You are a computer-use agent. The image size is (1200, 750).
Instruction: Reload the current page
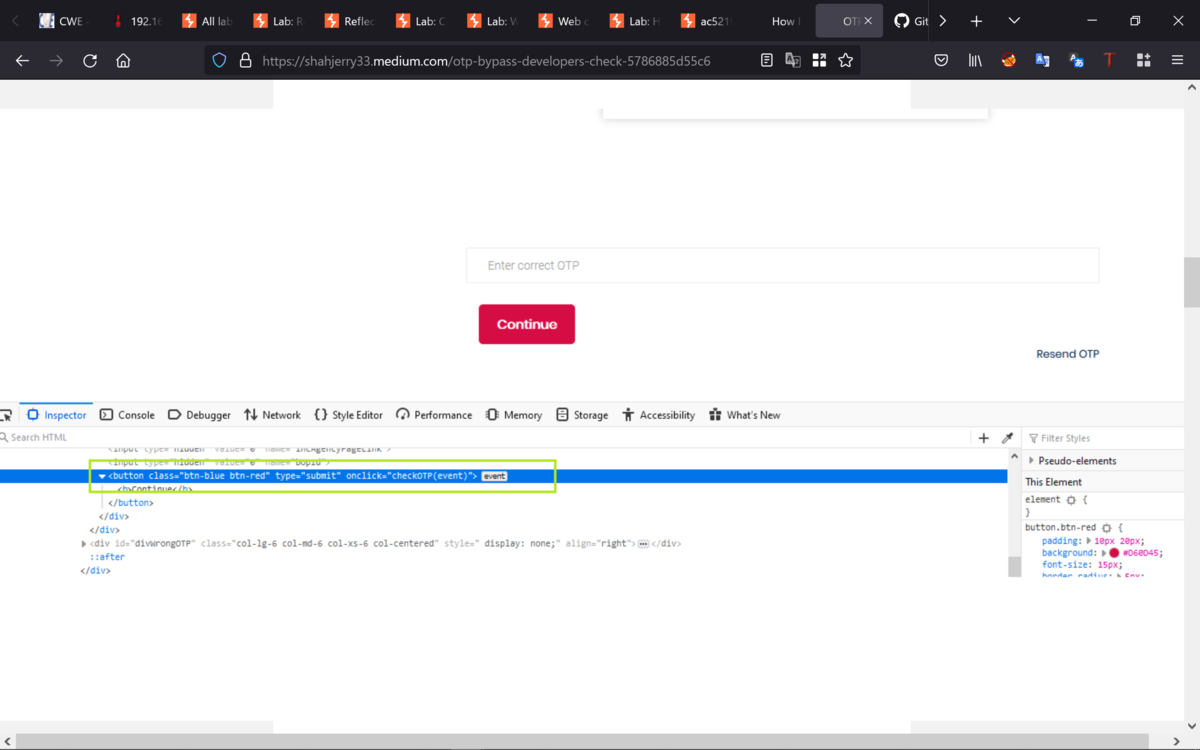click(90, 61)
